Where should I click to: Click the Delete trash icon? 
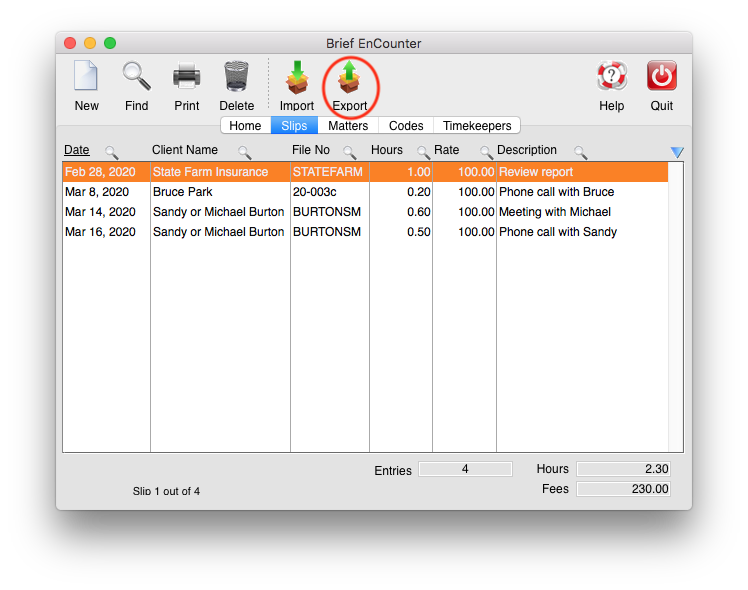(x=237, y=76)
